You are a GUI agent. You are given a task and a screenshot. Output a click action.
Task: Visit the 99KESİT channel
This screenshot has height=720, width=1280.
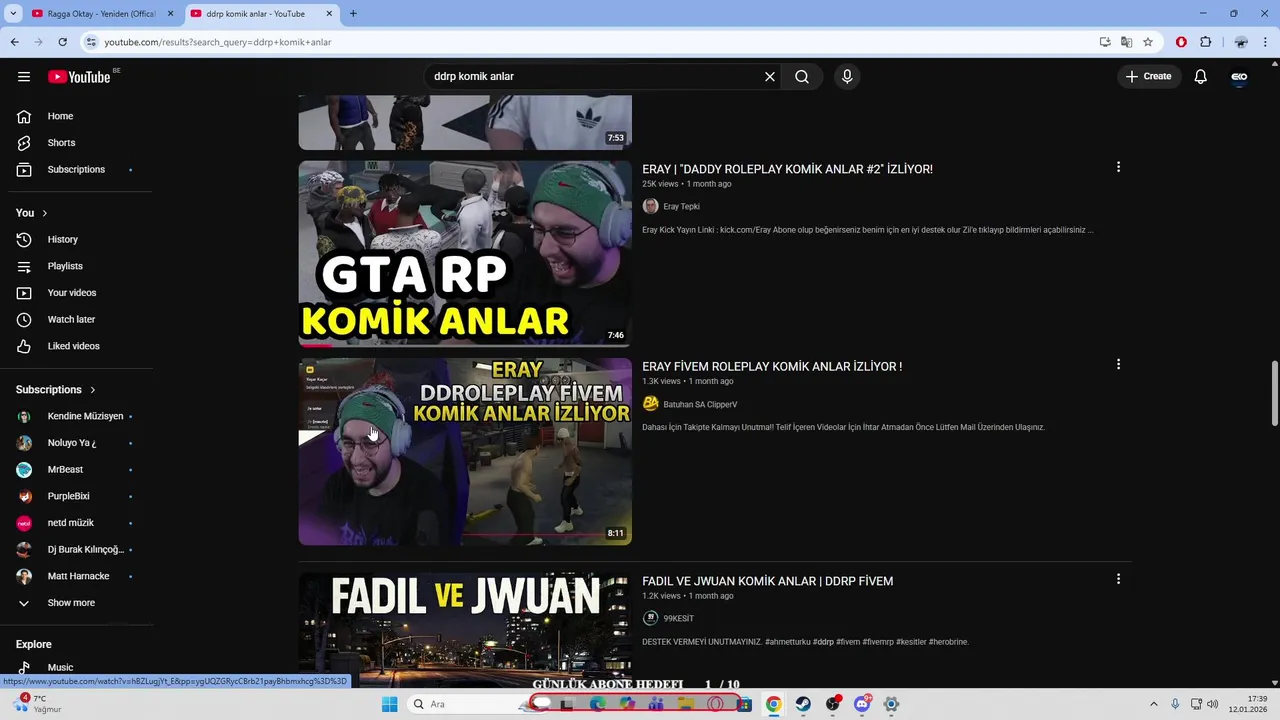tap(678, 619)
